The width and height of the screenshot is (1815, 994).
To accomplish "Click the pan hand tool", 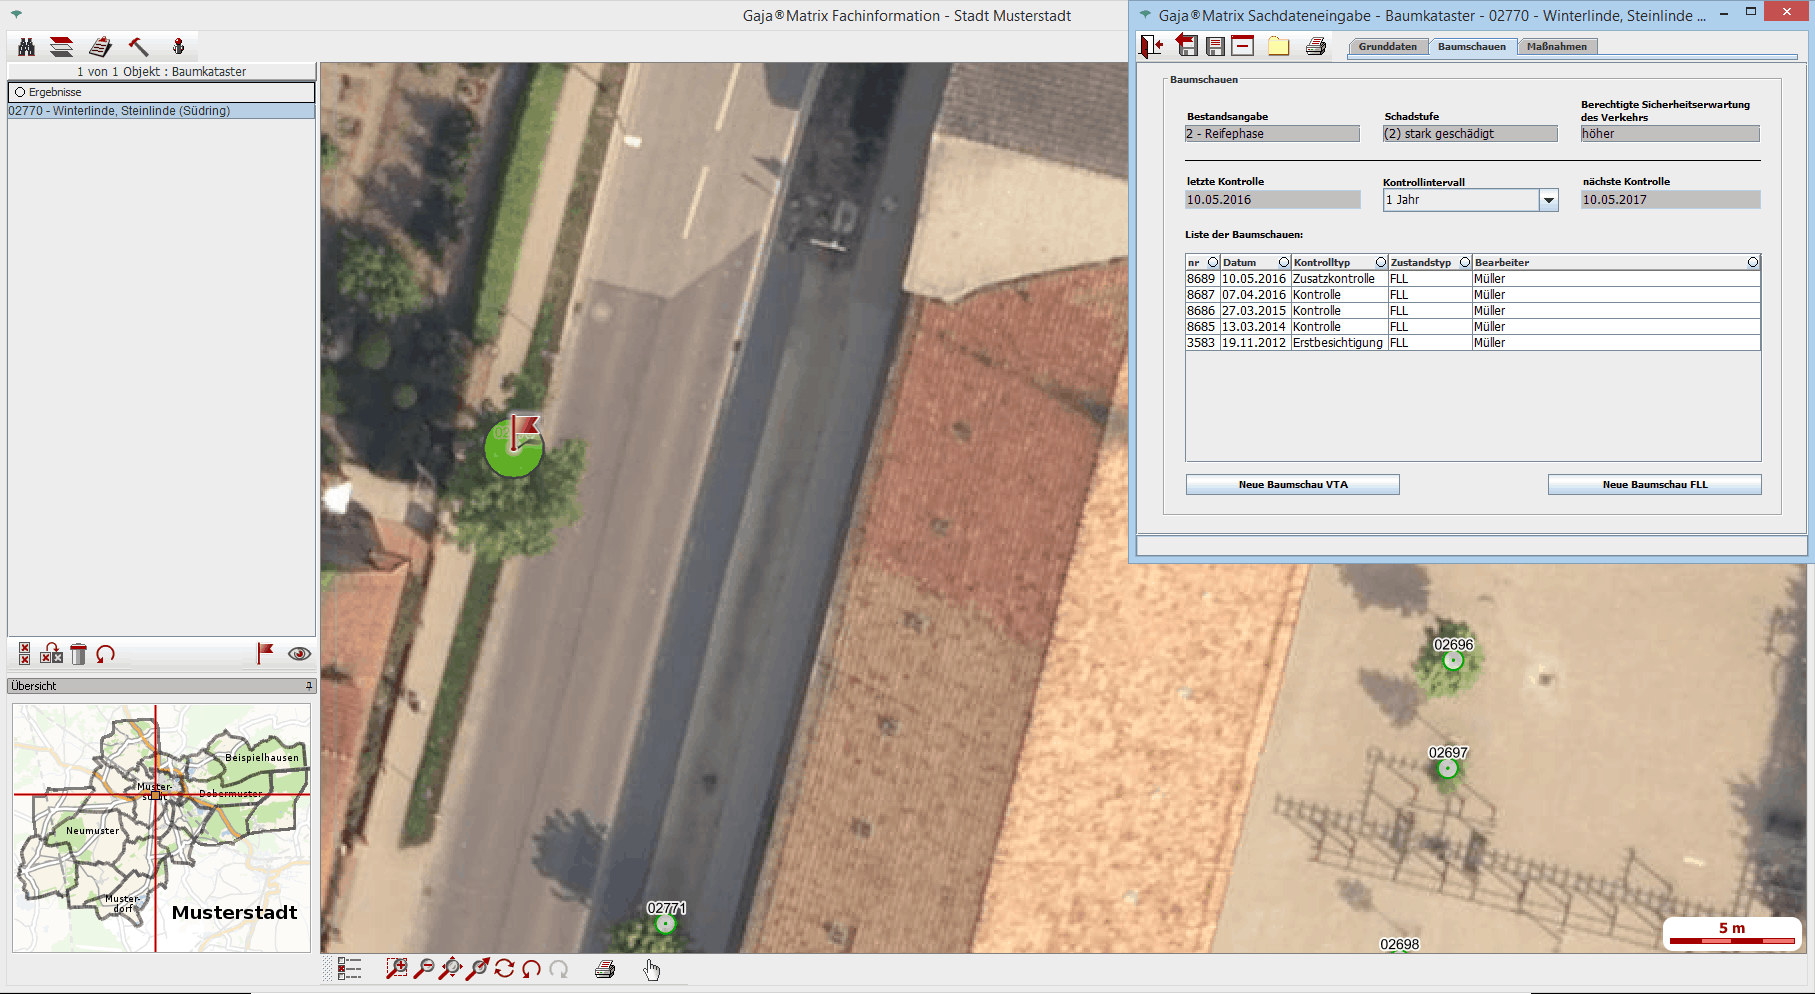I will [x=652, y=969].
